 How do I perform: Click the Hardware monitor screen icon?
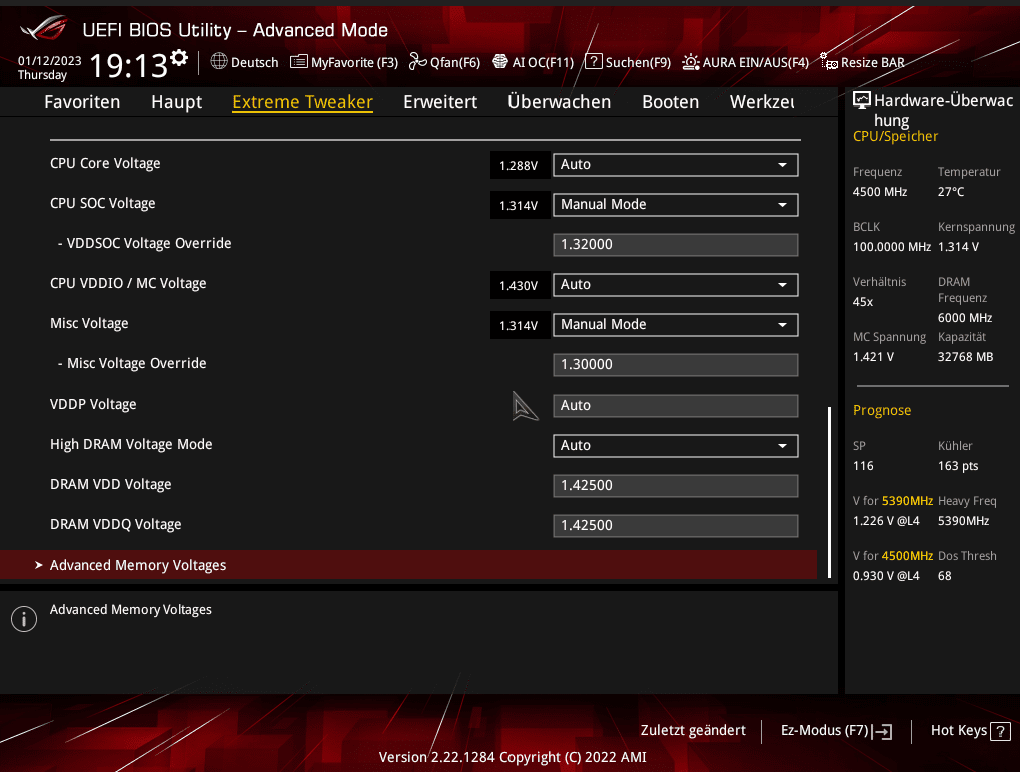pyautogui.click(x=862, y=100)
